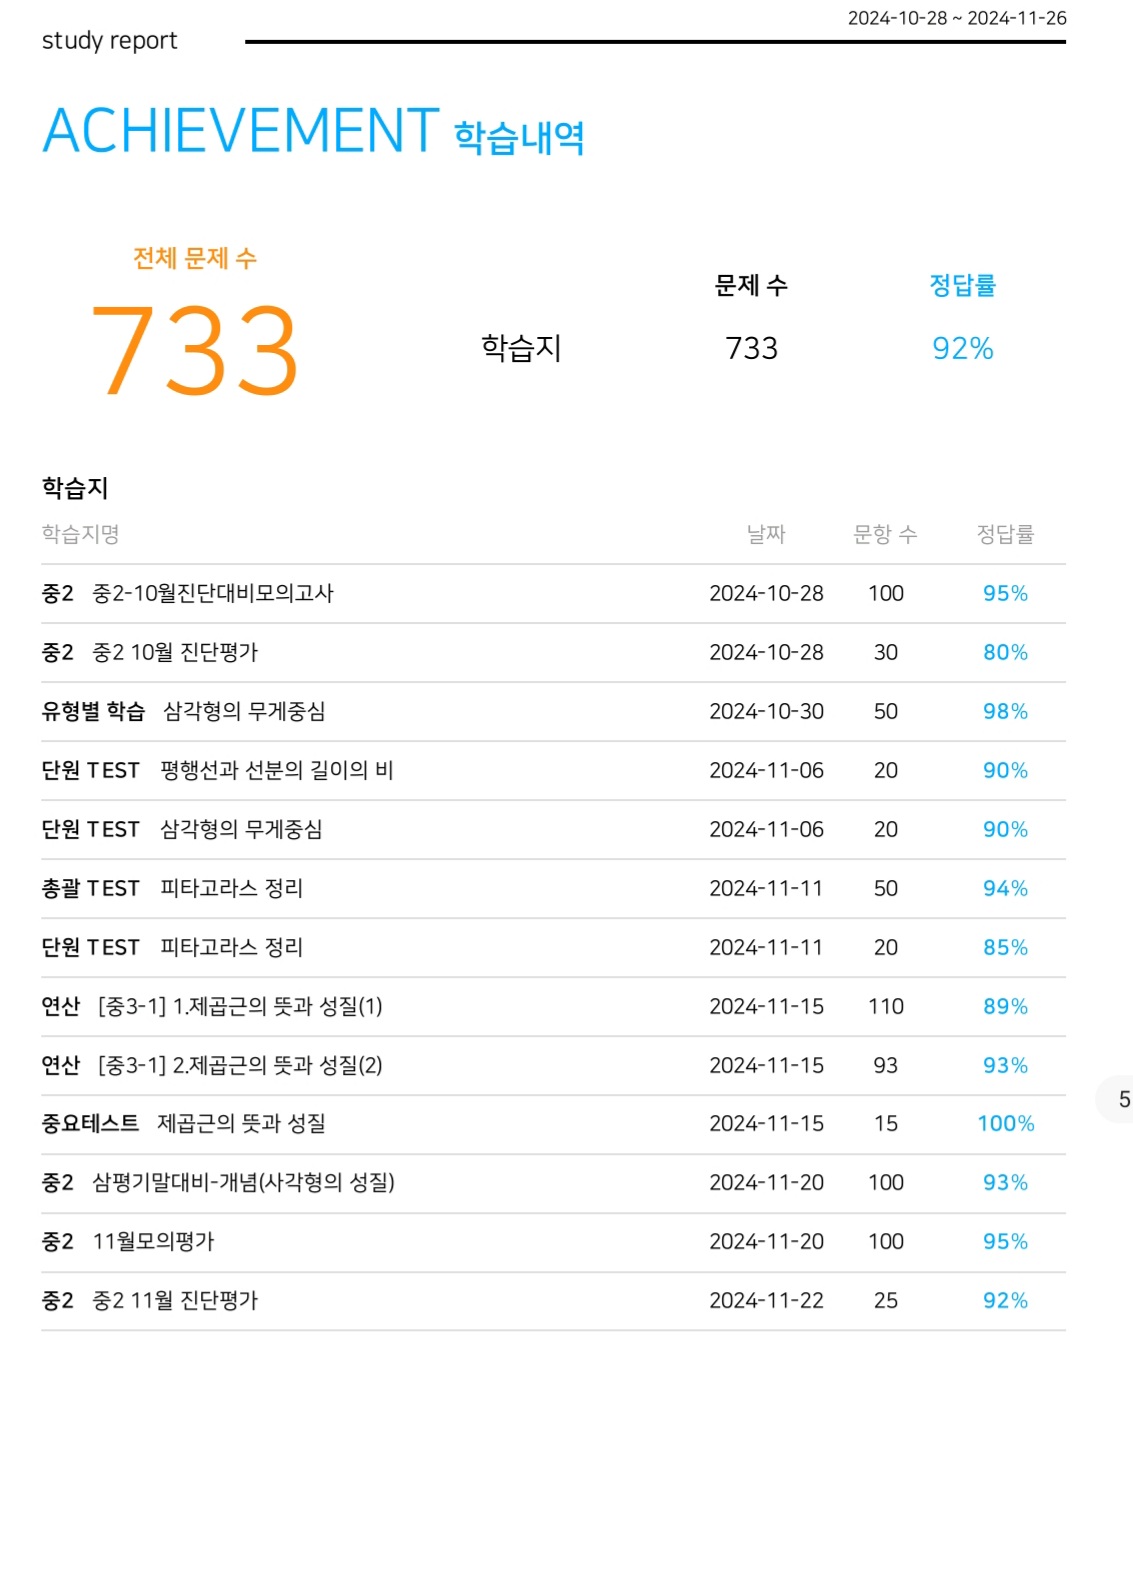
Task: Open 유형별 학습 삼각형의 무게중심 row
Action: coord(553,711)
